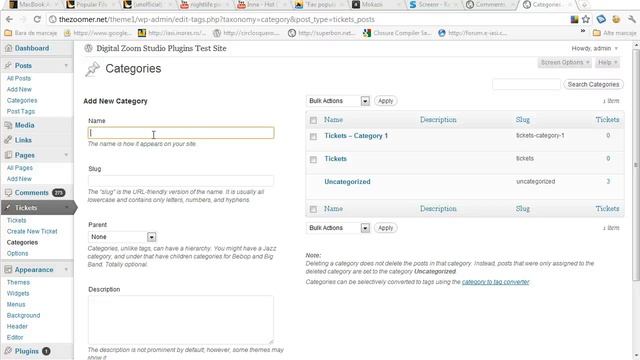Open the Comments menu
Screen dimensions: 640x360
click(x=31, y=193)
